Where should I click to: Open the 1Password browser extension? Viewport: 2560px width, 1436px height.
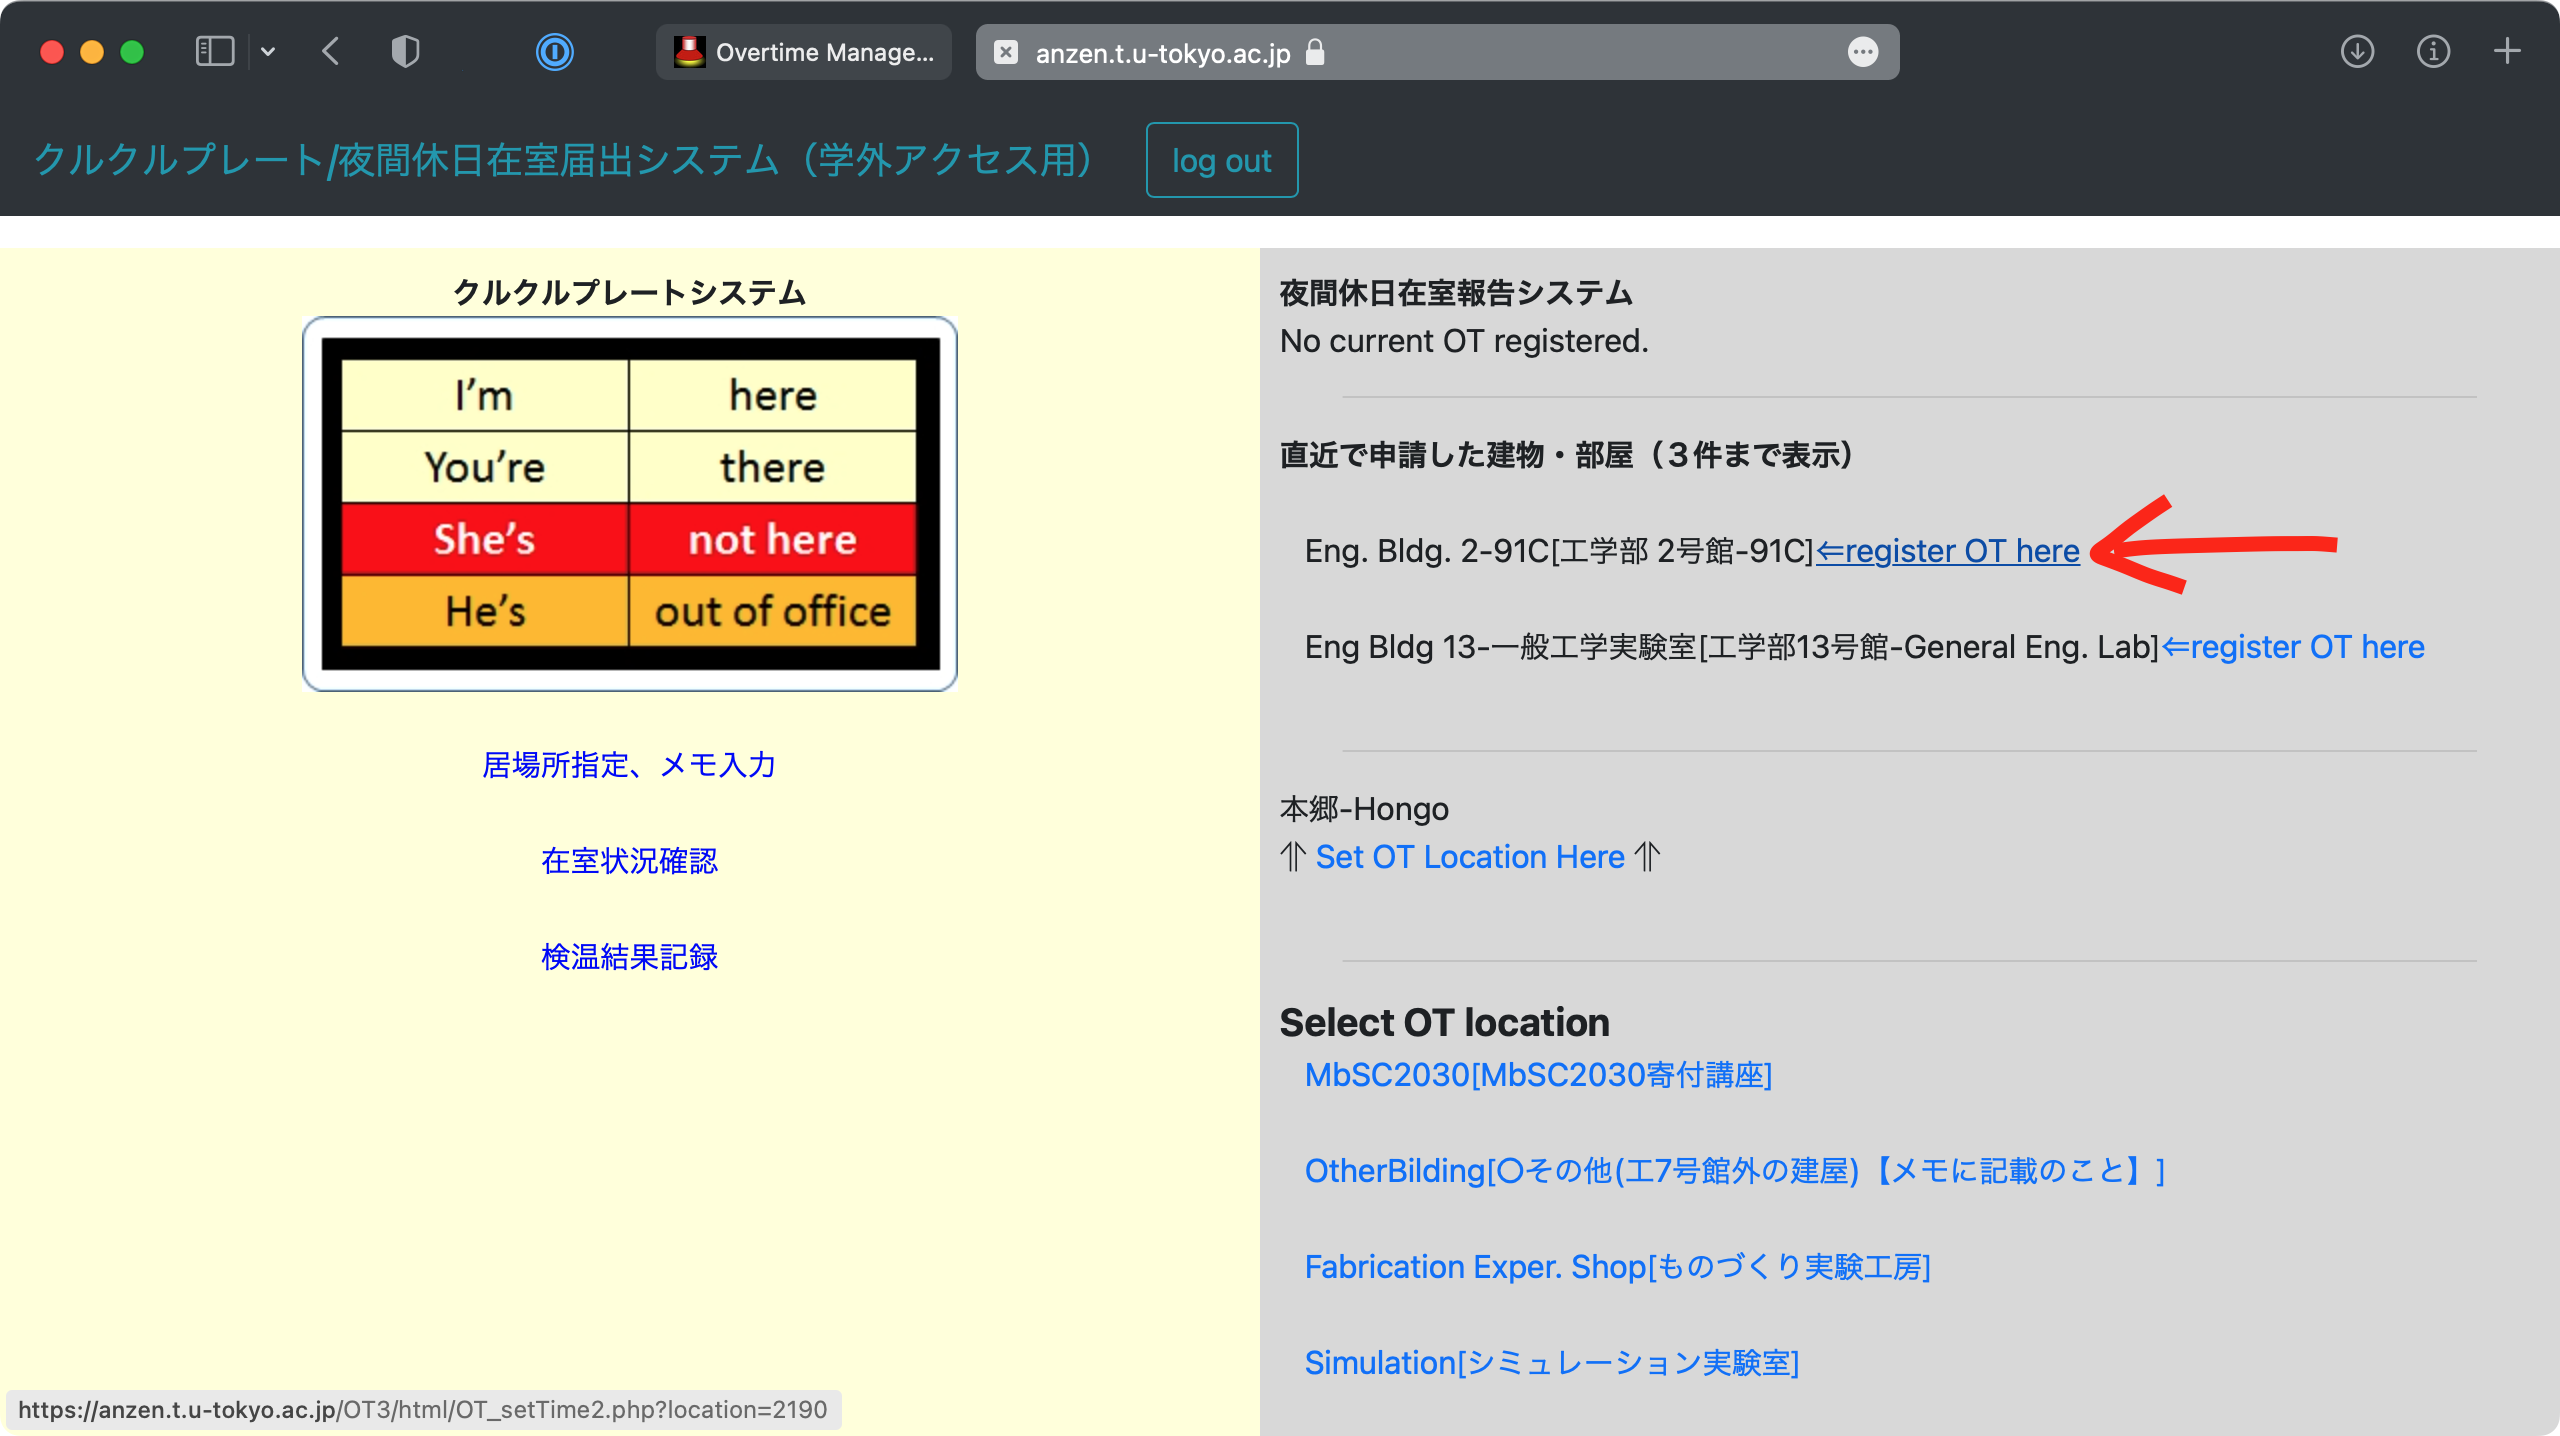click(554, 52)
